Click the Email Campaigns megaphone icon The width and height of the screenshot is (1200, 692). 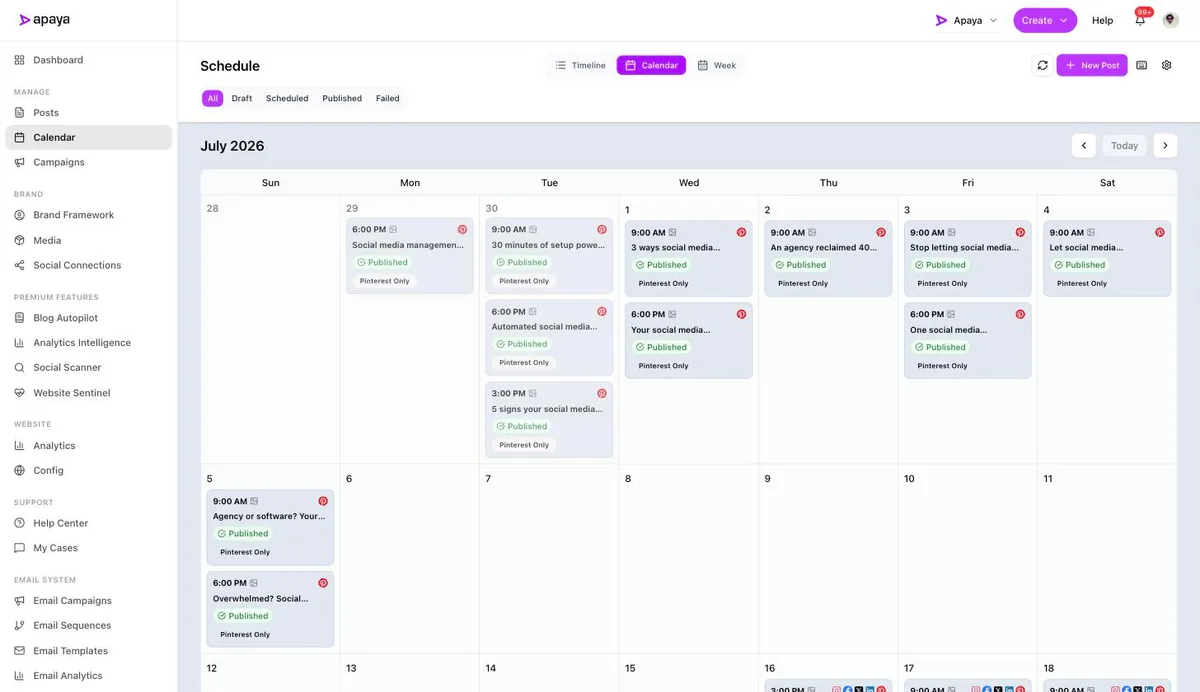click(x=20, y=601)
